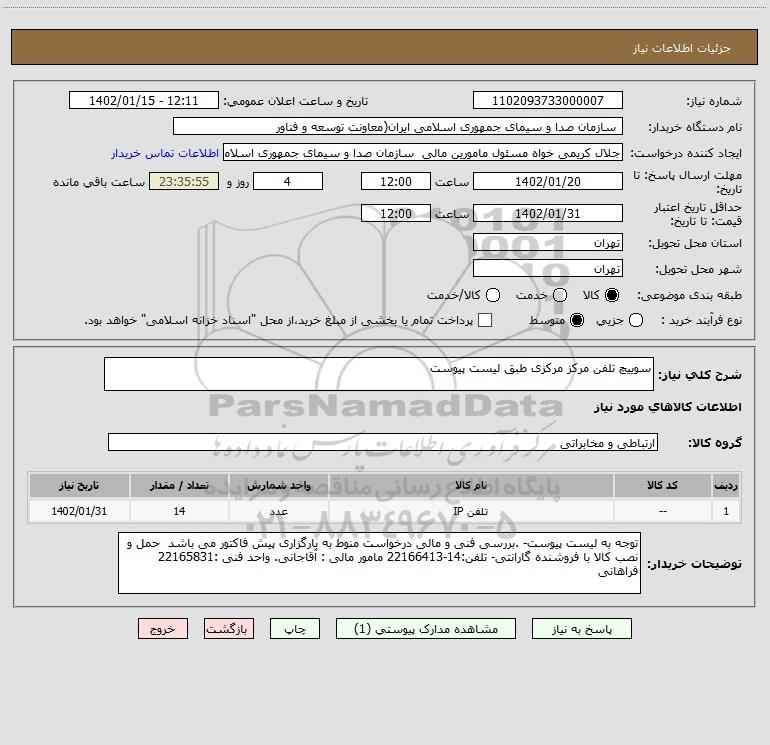Click the نام کالا column header

[x=470, y=485]
